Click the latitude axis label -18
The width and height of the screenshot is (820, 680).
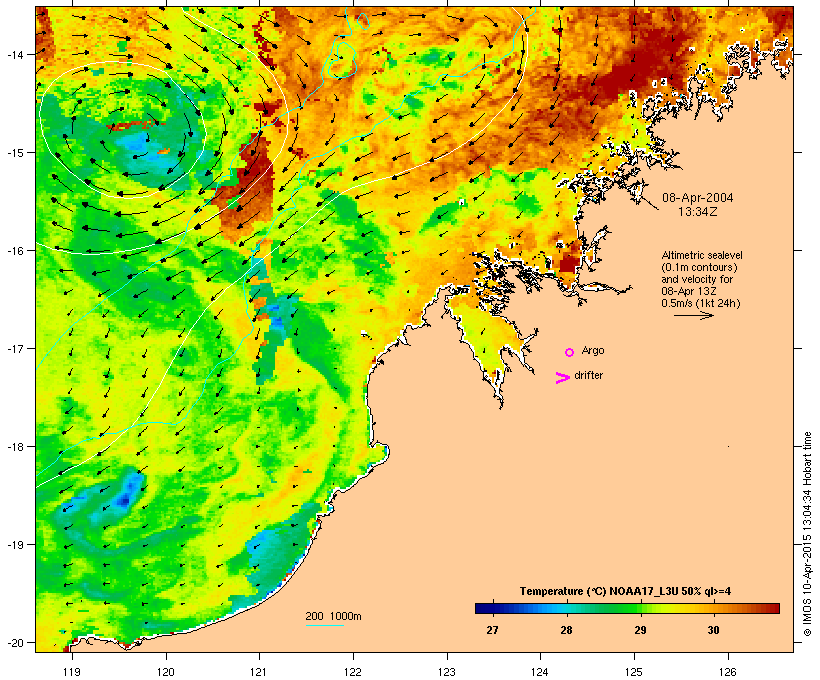point(15,447)
